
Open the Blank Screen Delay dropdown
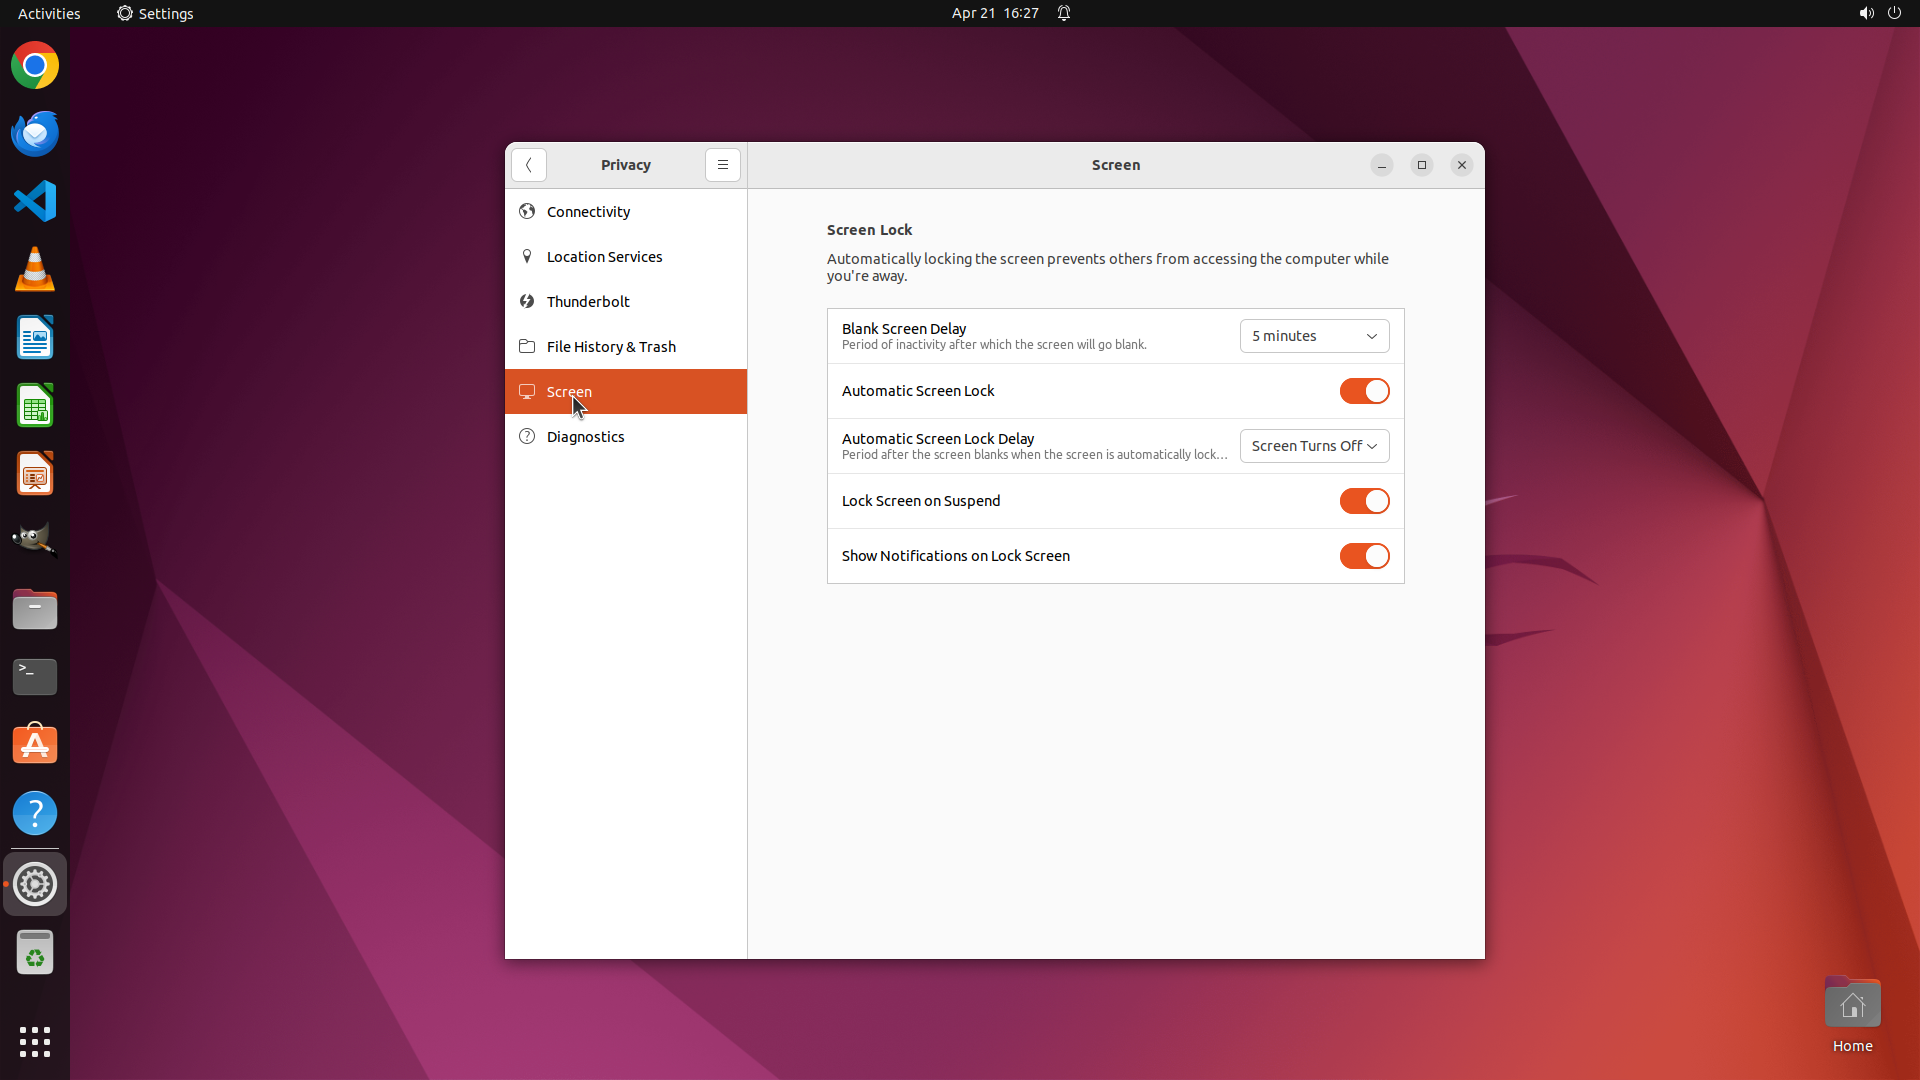(1314, 336)
